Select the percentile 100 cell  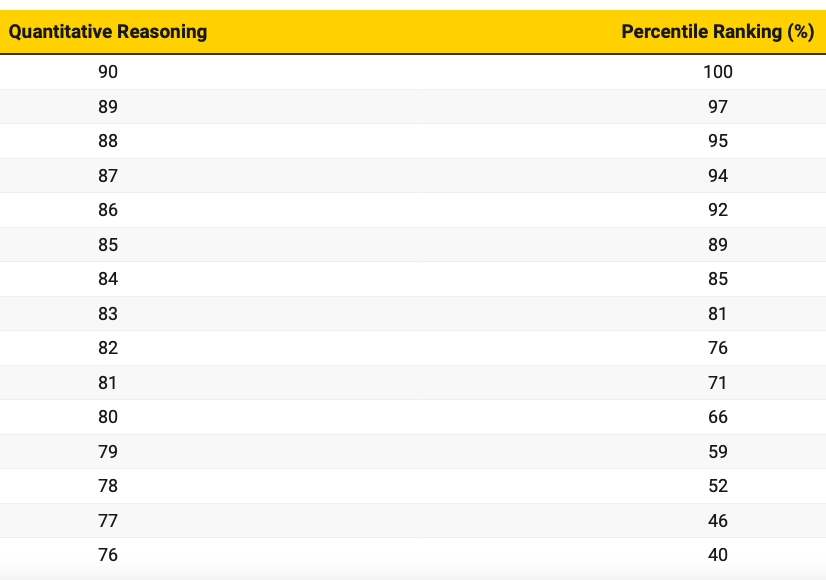(717, 72)
